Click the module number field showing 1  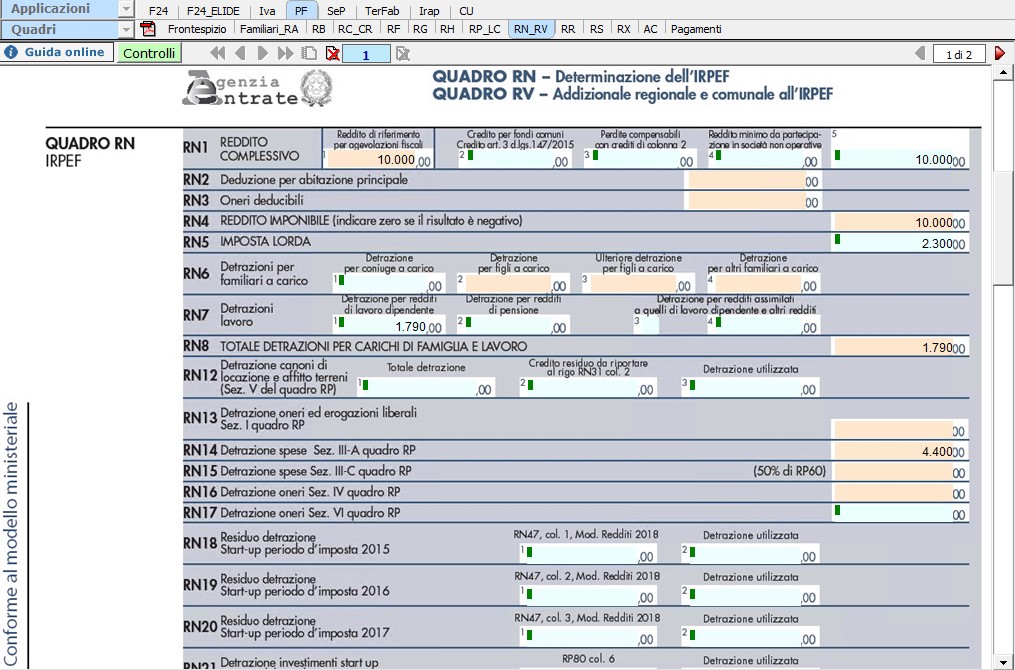(366, 54)
